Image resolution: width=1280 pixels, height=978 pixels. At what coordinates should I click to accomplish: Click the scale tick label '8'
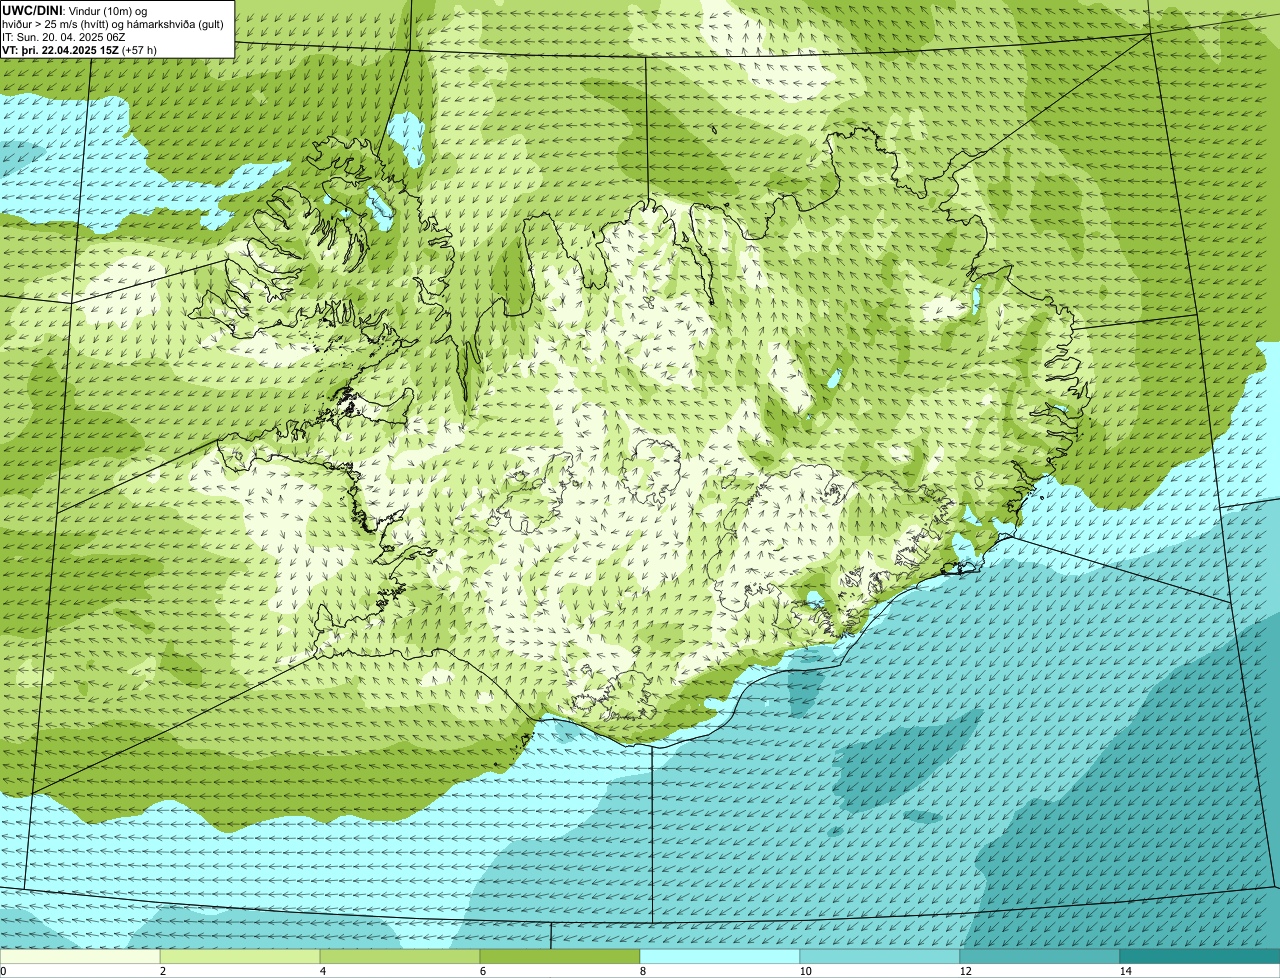(642, 971)
